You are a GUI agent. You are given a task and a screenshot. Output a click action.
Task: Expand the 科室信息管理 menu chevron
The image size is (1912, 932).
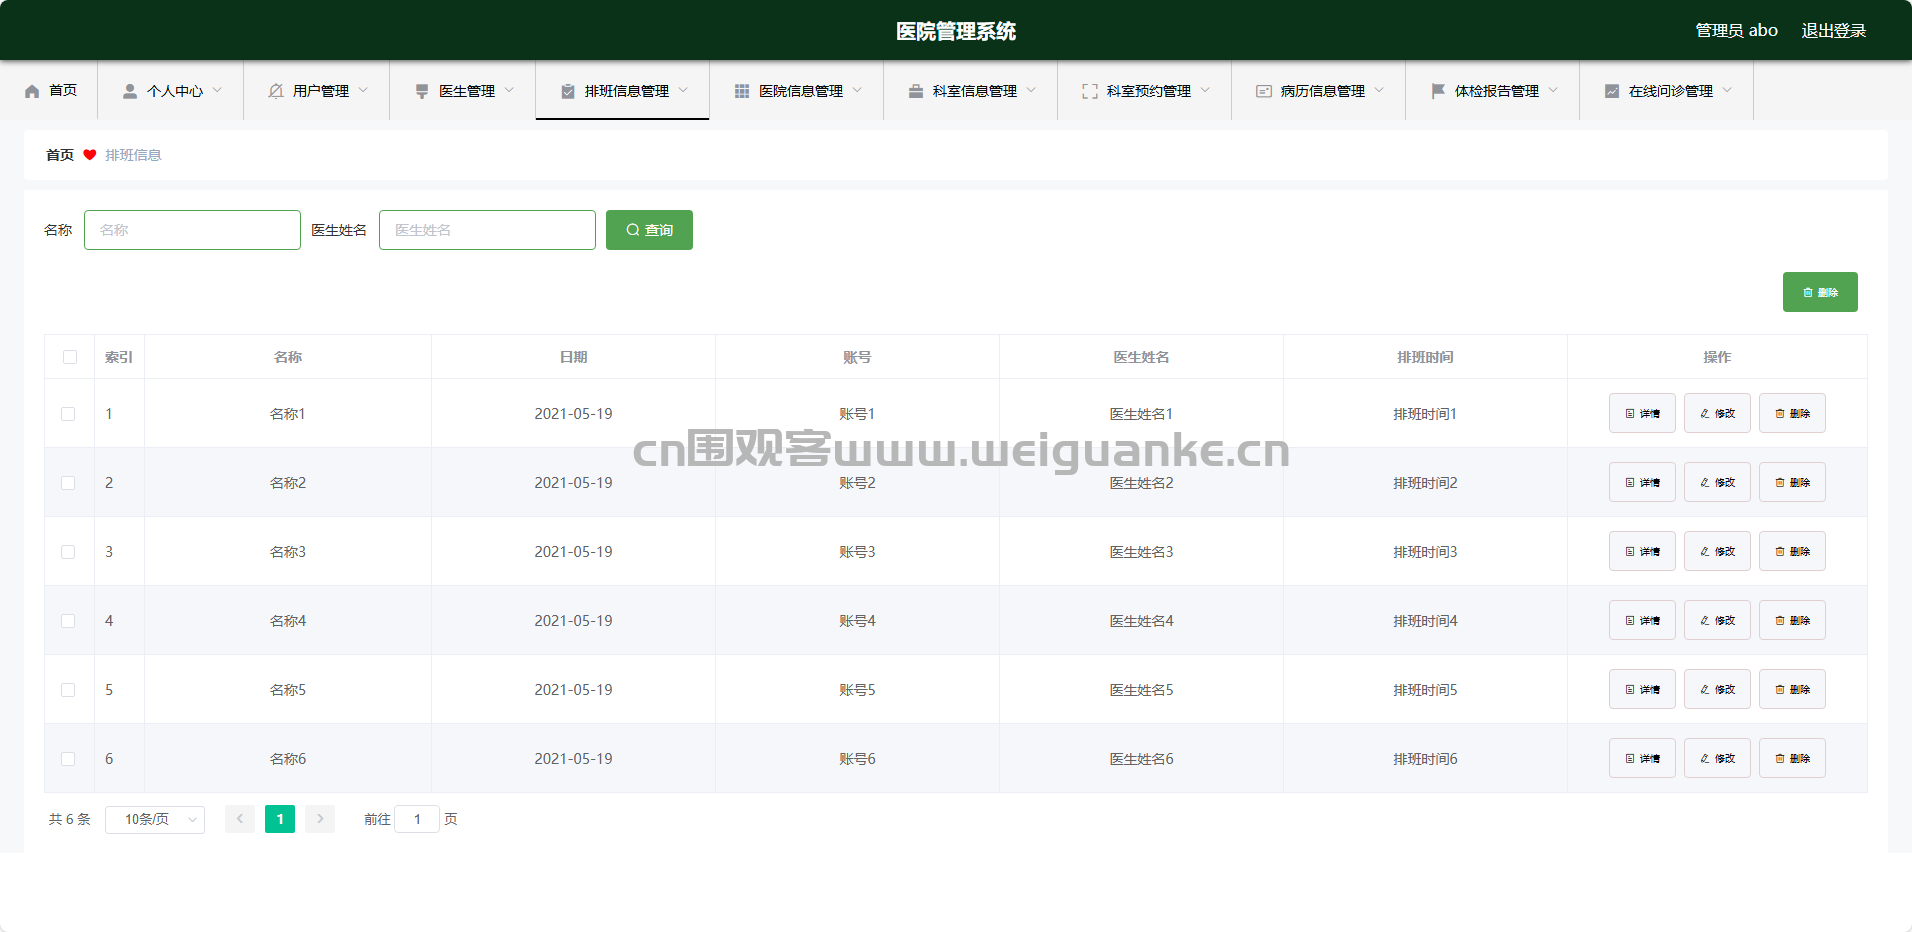[1031, 90]
